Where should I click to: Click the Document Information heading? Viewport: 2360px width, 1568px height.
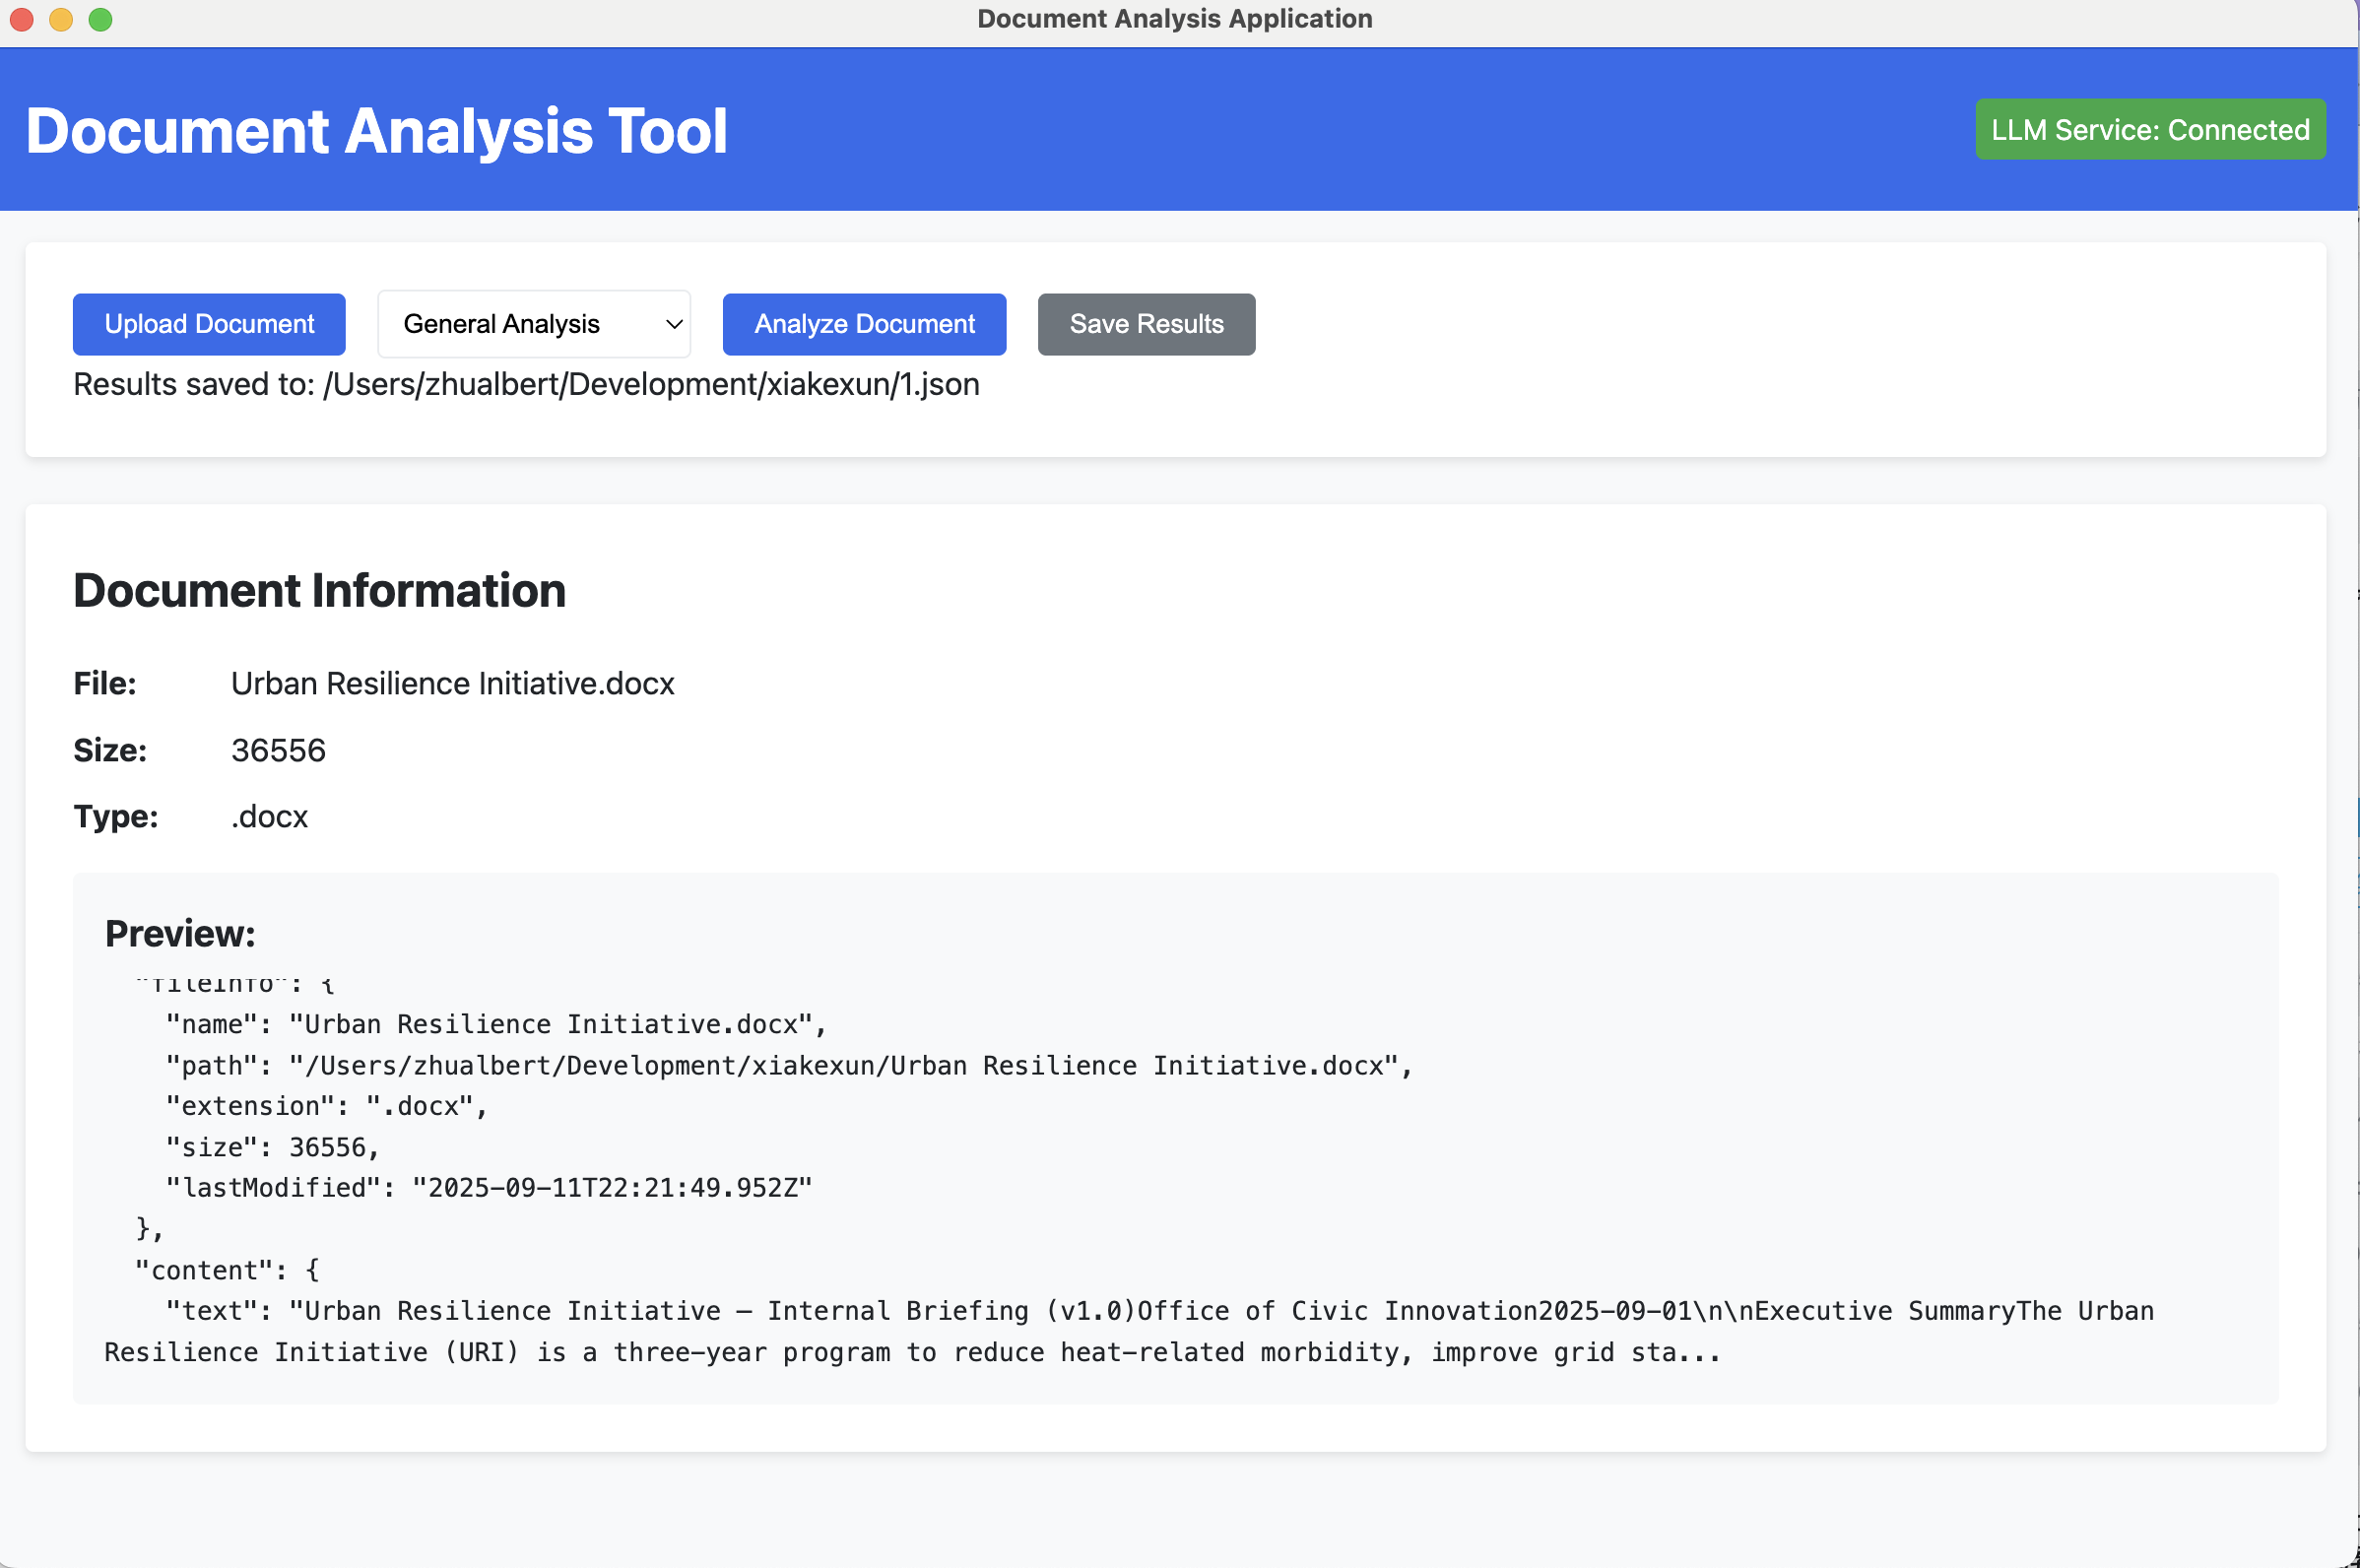[x=319, y=590]
